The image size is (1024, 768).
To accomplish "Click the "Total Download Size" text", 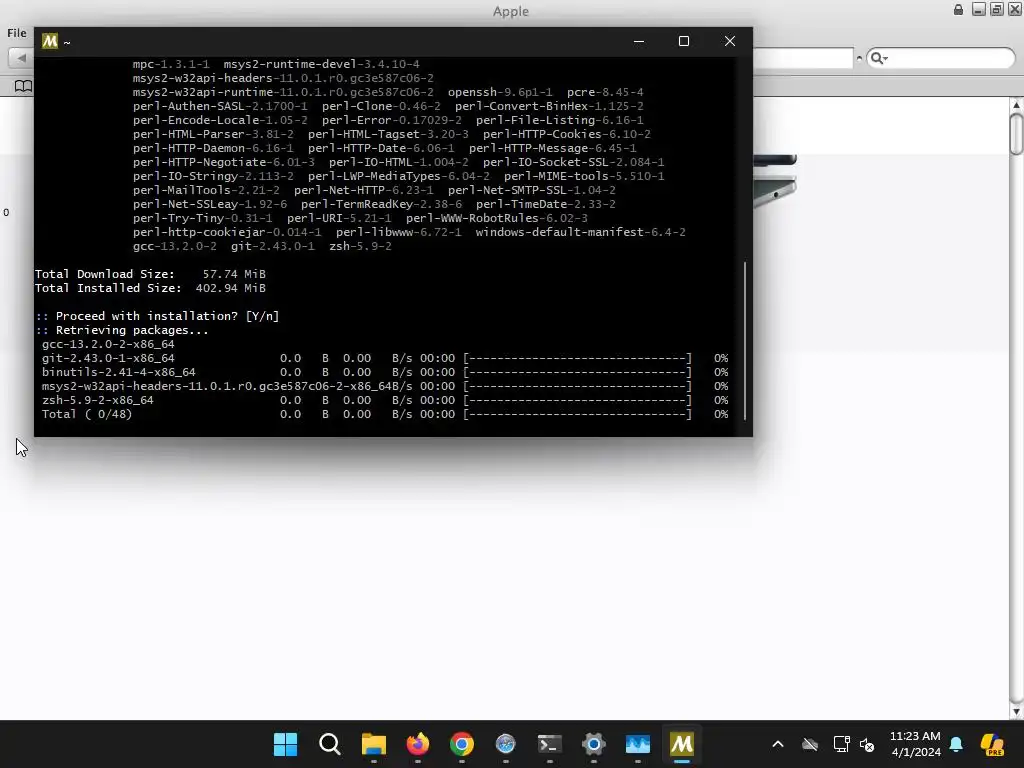I will tap(104, 274).
